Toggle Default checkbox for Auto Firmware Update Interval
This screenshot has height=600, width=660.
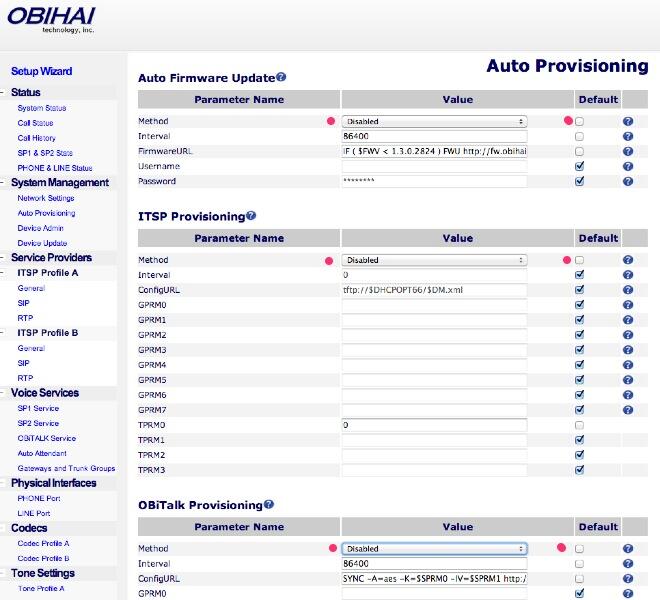(x=580, y=136)
